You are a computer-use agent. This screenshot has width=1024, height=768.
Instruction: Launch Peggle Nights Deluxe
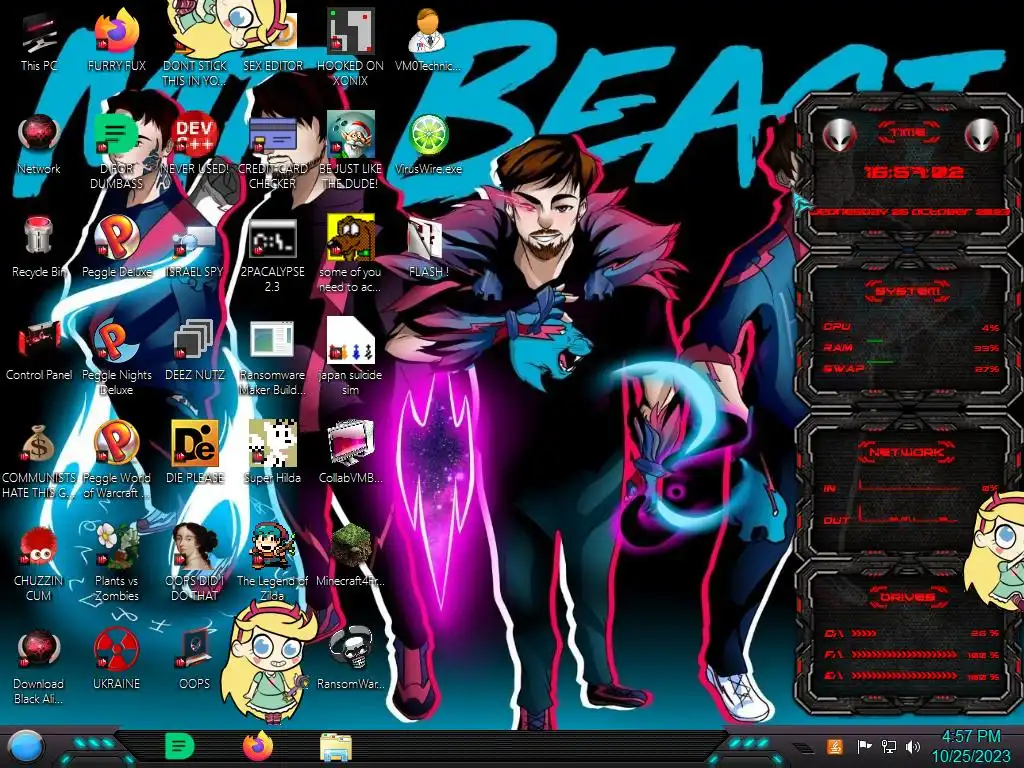click(x=116, y=357)
